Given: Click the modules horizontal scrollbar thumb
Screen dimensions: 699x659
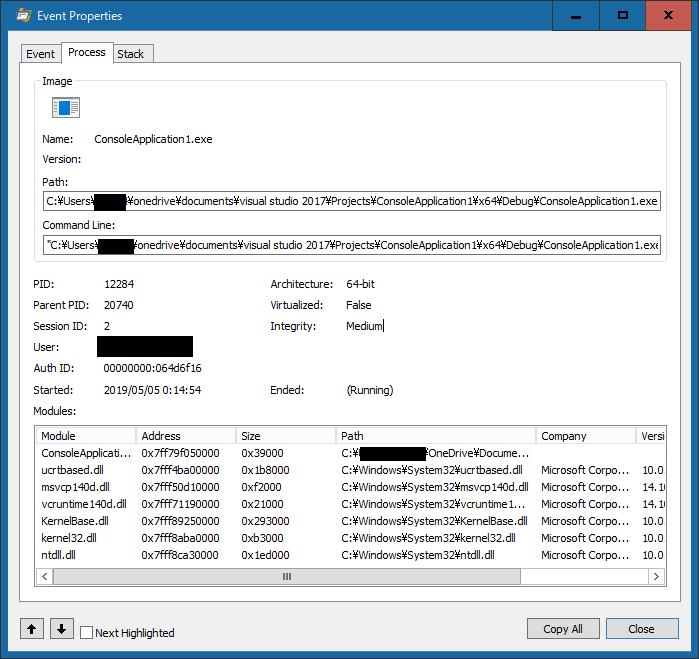Looking at the screenshot, I should [x=287, y=577].
